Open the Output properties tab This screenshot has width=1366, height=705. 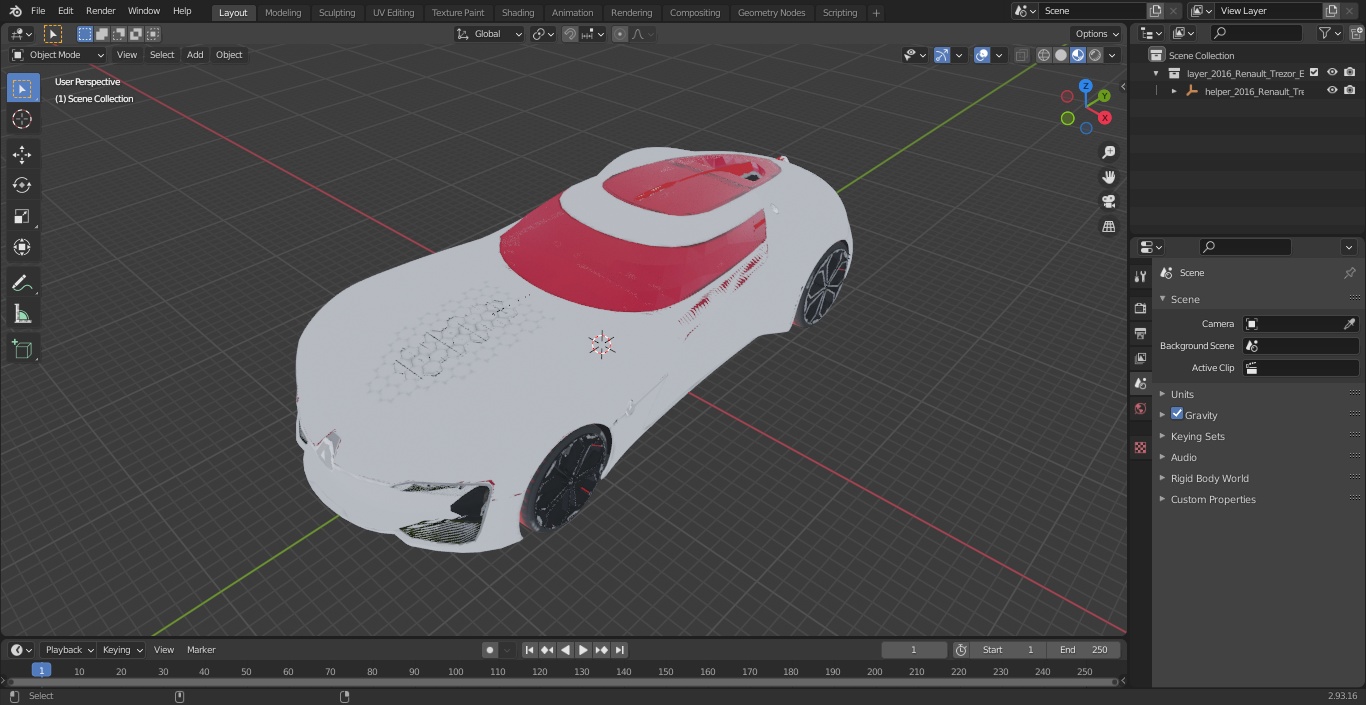(x=1140, y=333)
